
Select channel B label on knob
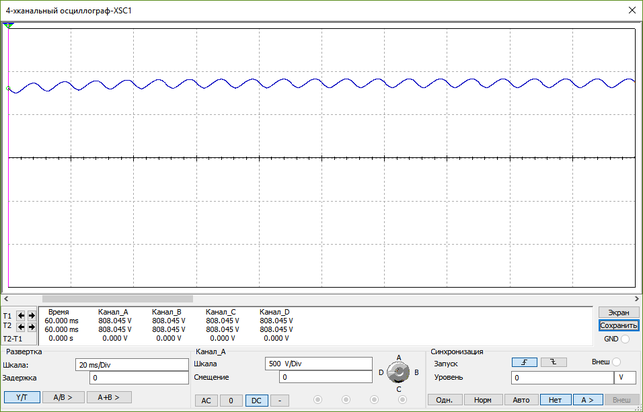tap(417, 372)
